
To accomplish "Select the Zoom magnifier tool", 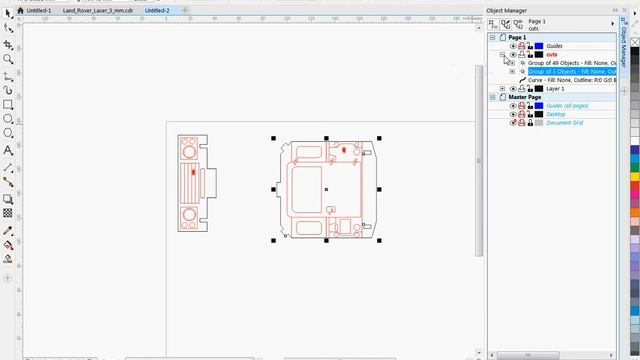I will [x=8, y=60].
